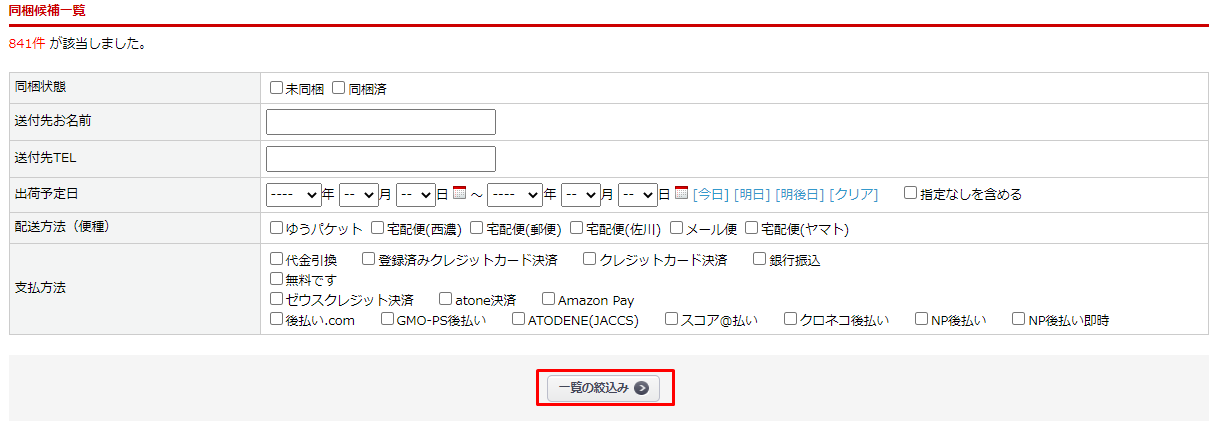The width and height of the screenshot is (1219, 421).
Task: Check the クロネコ後払い checkbox
Action: coord(791,319)
